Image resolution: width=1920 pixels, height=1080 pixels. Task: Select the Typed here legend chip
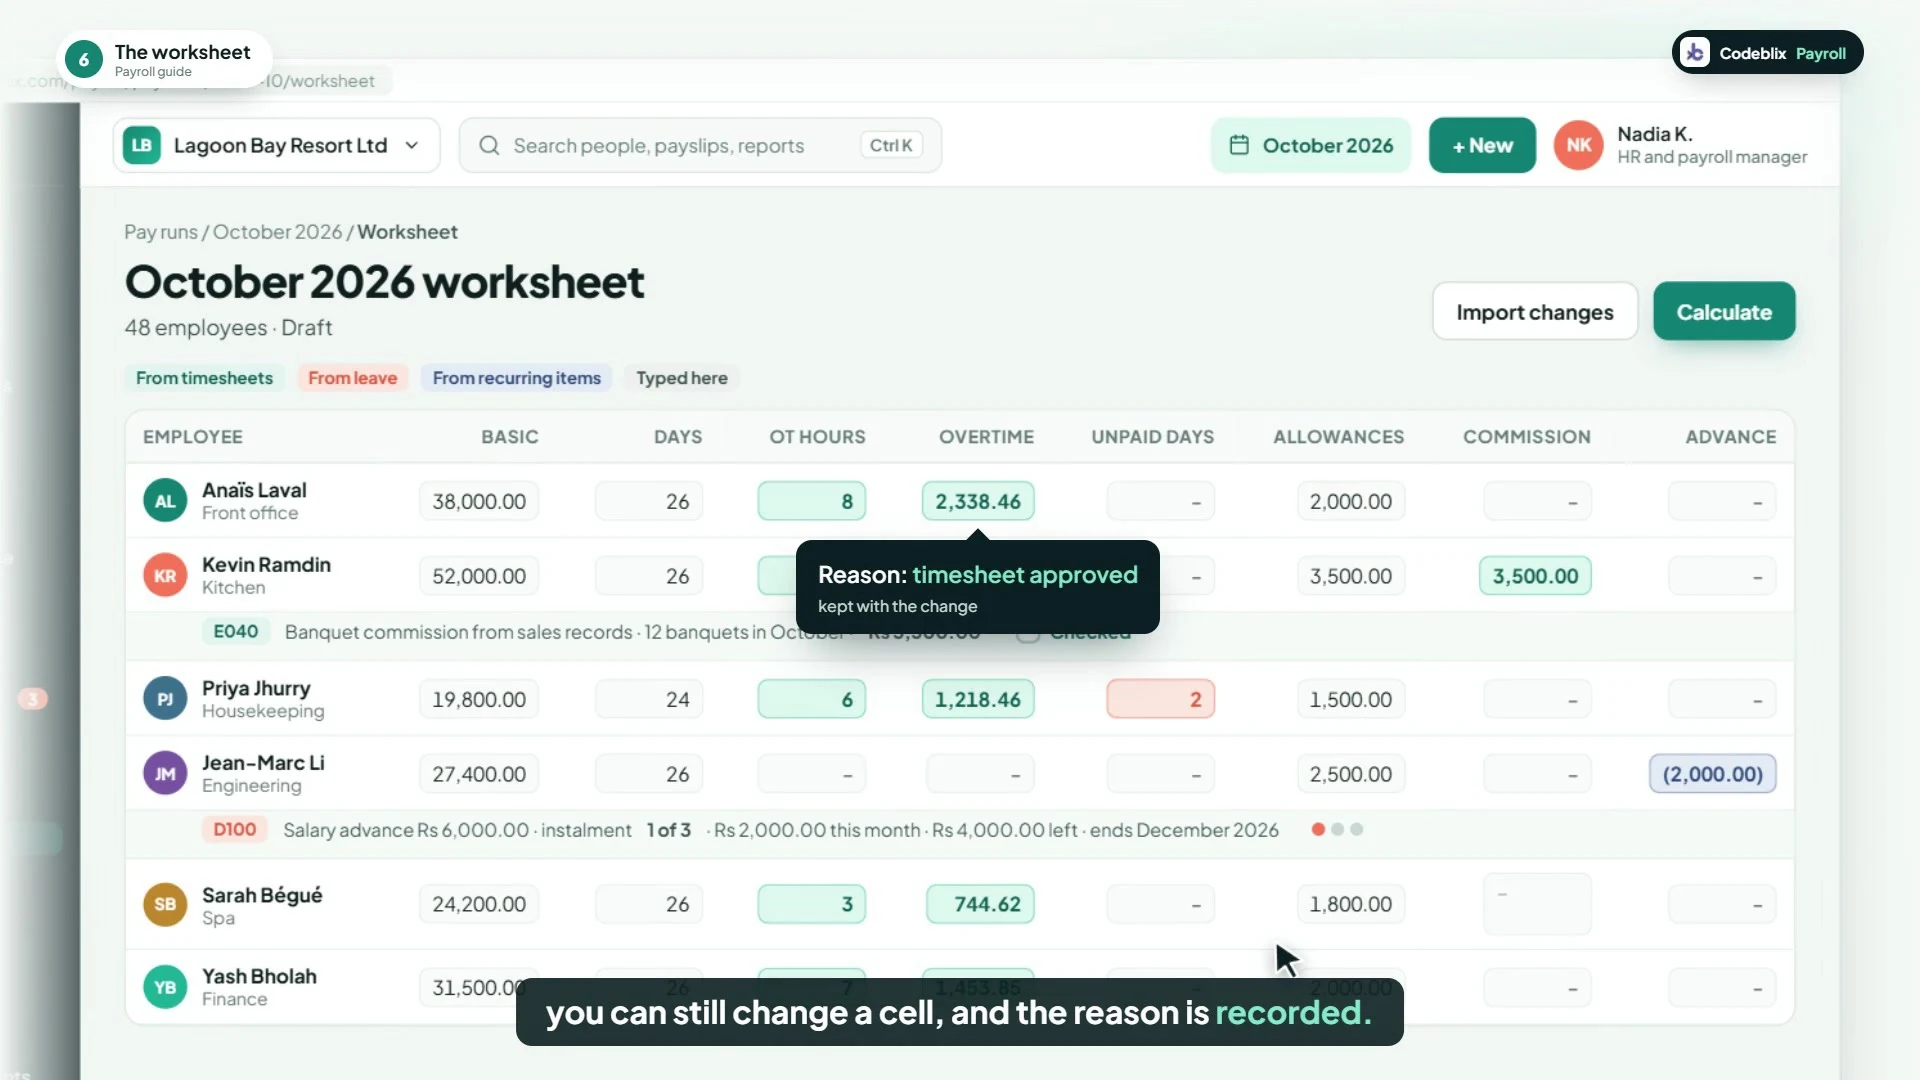[682, 378]
